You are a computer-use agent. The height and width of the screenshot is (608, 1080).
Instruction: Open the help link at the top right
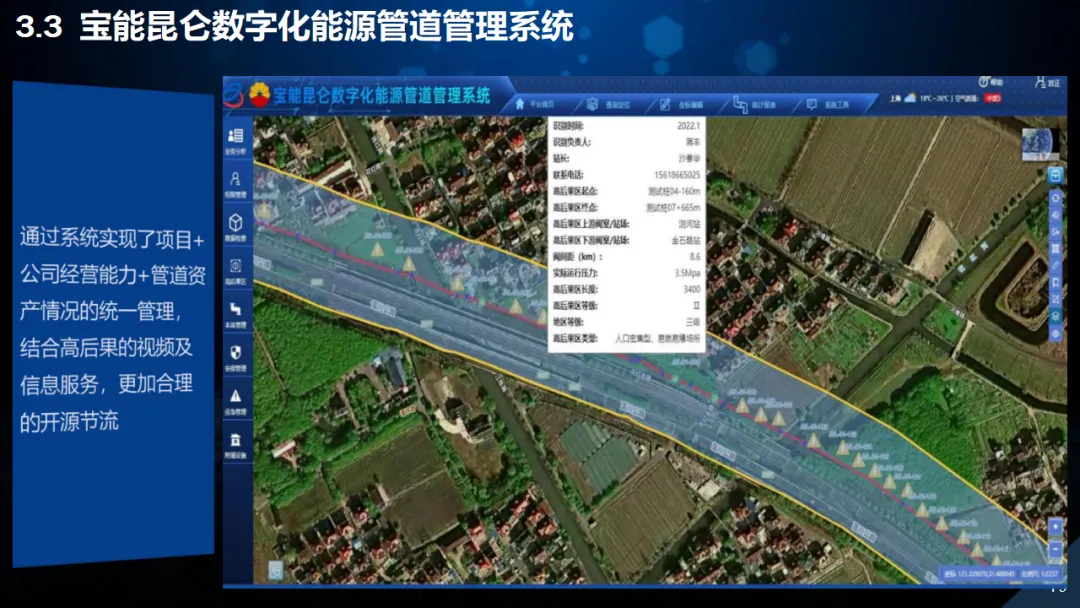tap(990, 82)
